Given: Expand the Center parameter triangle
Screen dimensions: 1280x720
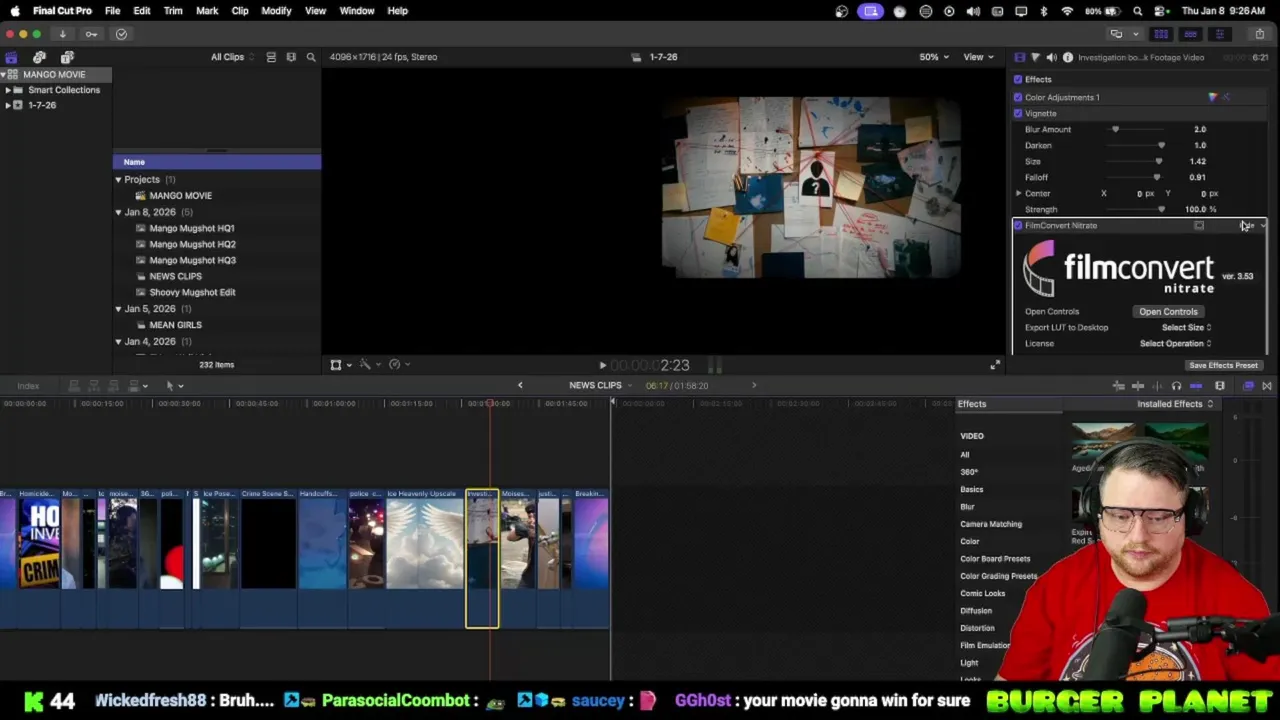Looking at the screenshot, I should (x=1018, y=193).
